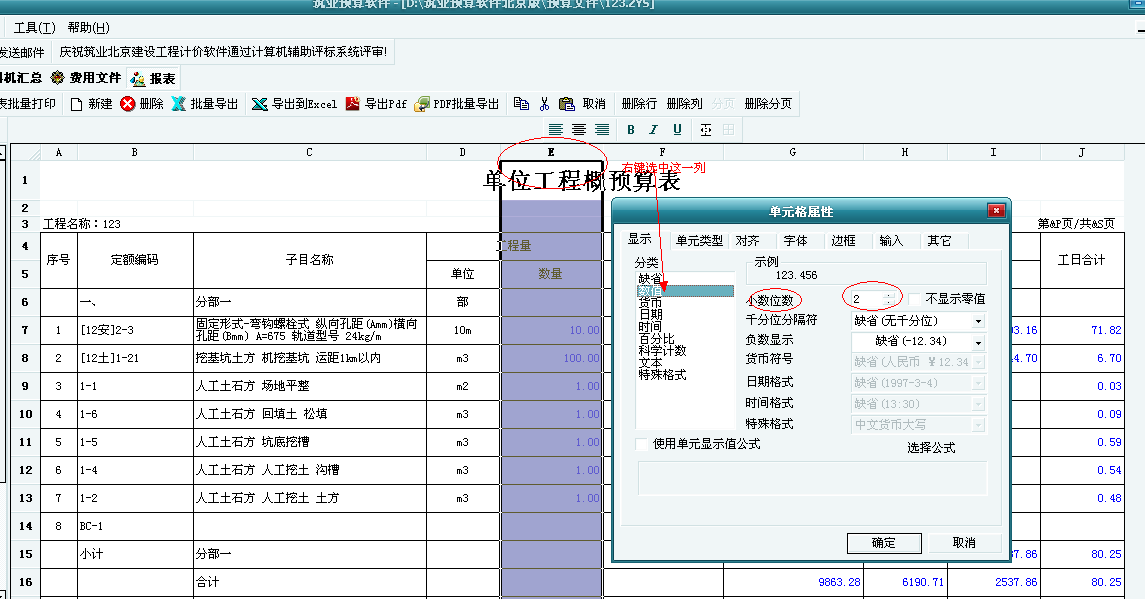Screen dimensions: 1145x599
Task: Click the 新建 (New) document icon
Action: click(77, 104)
